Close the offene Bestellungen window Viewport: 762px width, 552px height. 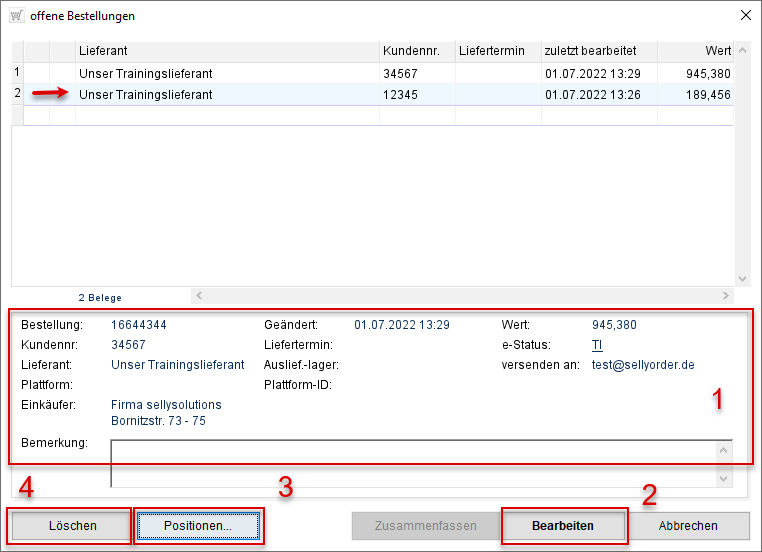[744, 15]
